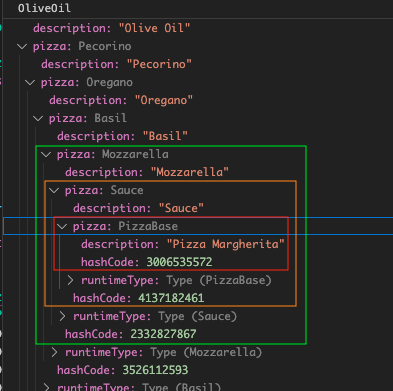This screenshot has width=393, height=391.
Task: Select the Basil type label
Action: click(x=110, y=118)
